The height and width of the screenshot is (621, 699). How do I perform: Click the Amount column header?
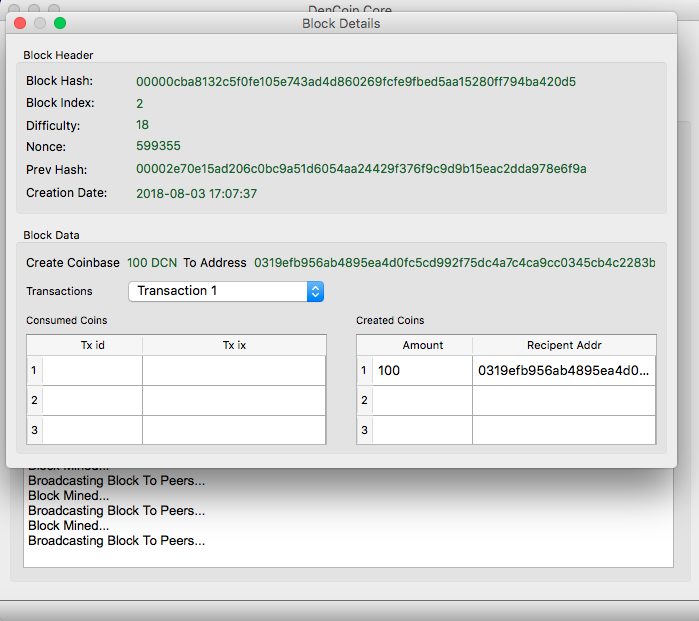click(422, 345)
